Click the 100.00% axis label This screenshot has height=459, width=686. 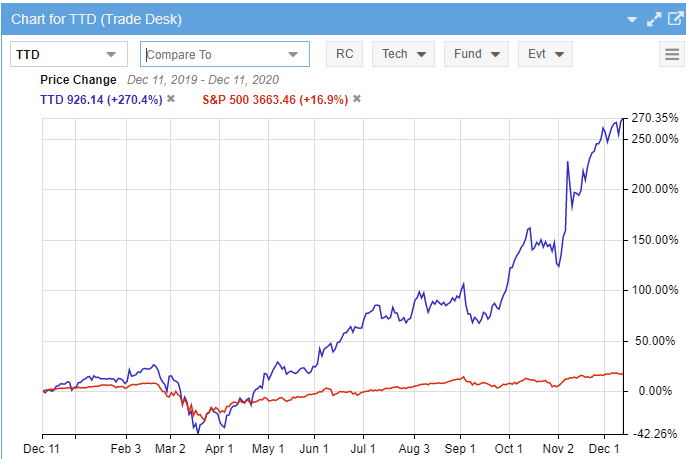(x=654, y=290)
